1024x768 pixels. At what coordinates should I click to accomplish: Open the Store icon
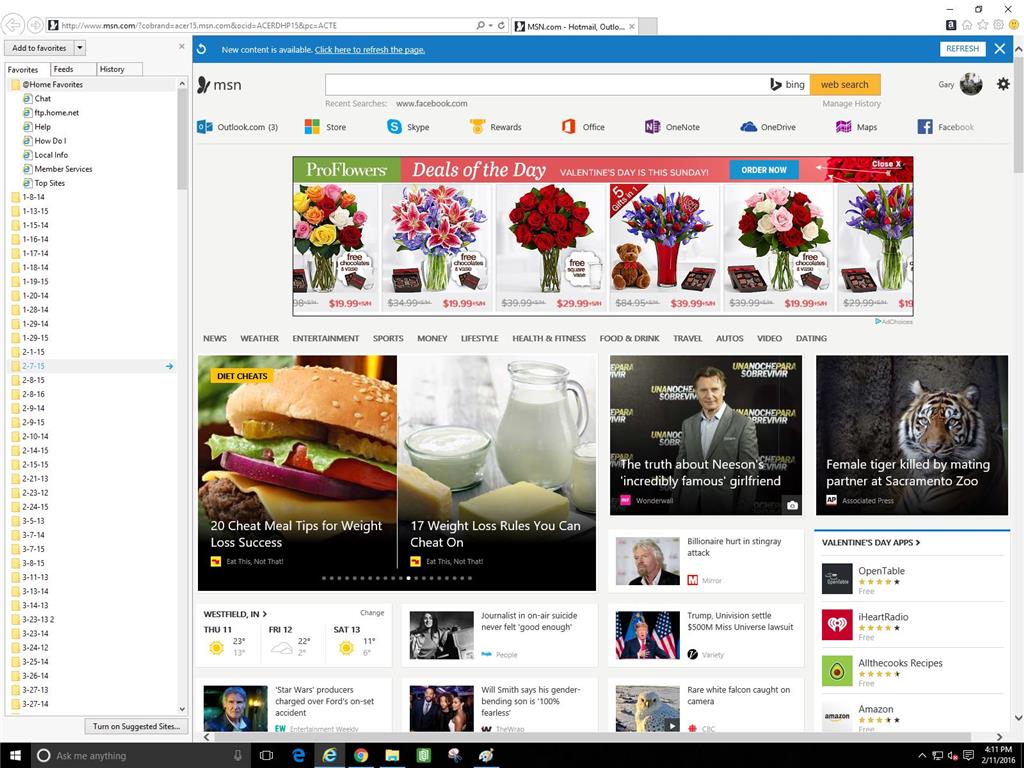tap(312, 127)
